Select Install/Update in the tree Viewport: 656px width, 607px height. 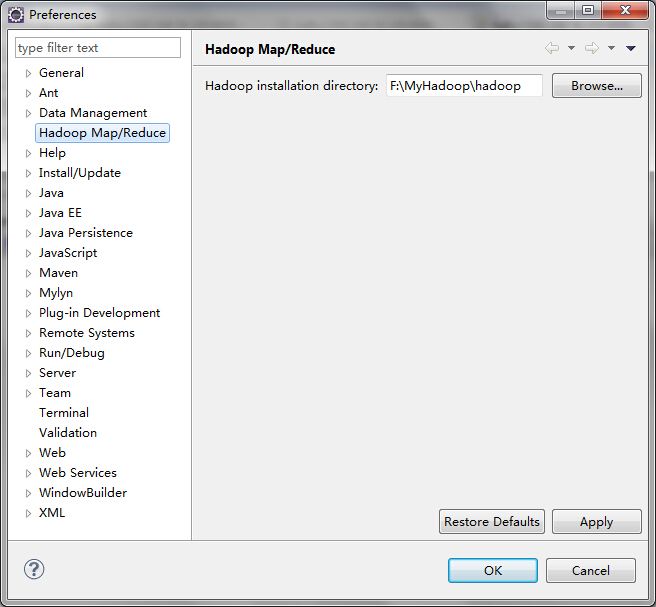(80, 173)
